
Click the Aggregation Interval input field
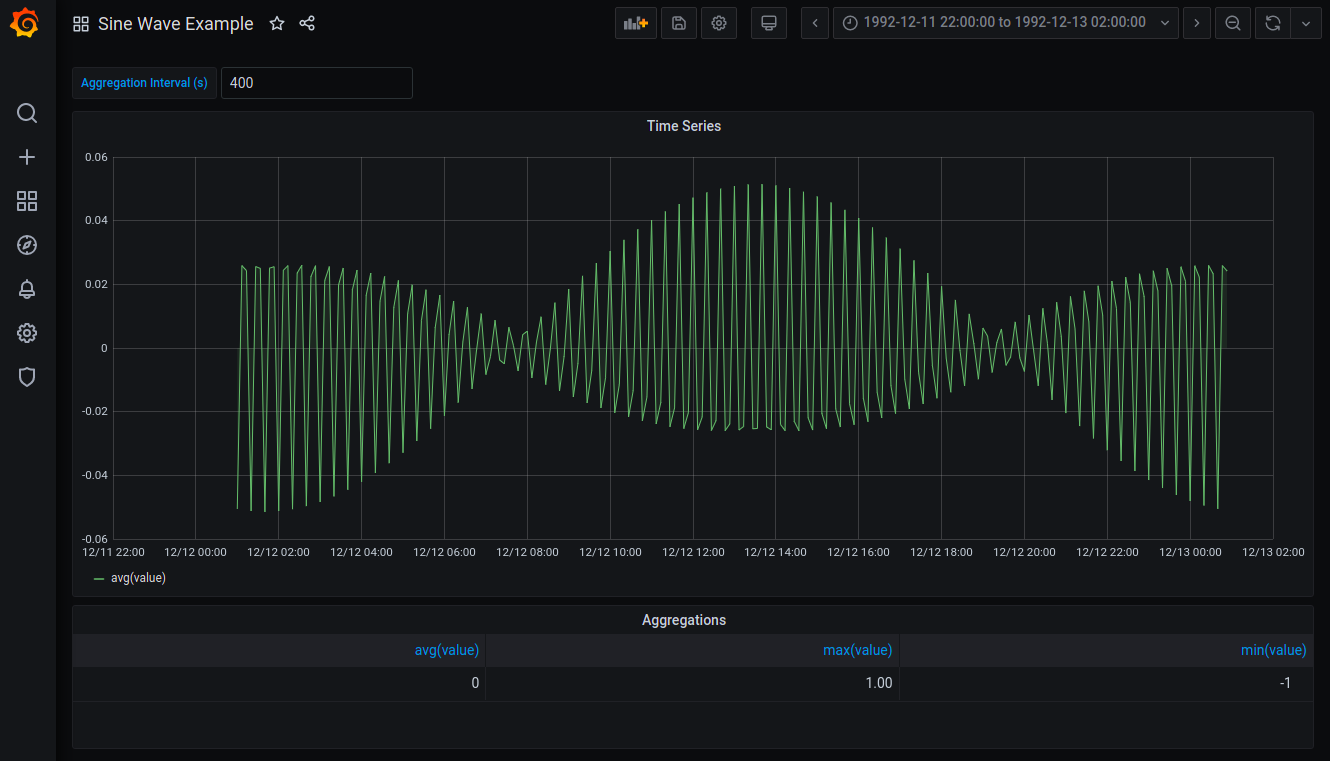click(x=317, y=83)
